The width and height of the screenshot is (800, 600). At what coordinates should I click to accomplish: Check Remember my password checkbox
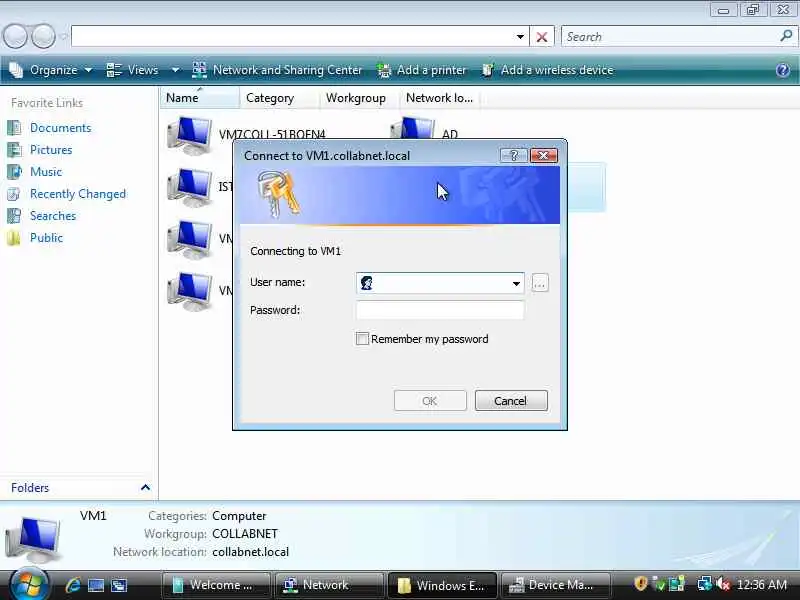click(362, 339)
